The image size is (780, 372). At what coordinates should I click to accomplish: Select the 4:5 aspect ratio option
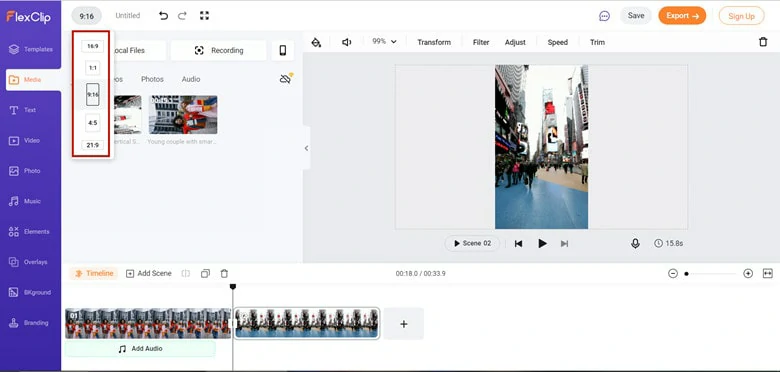click(x=93, y=123)
